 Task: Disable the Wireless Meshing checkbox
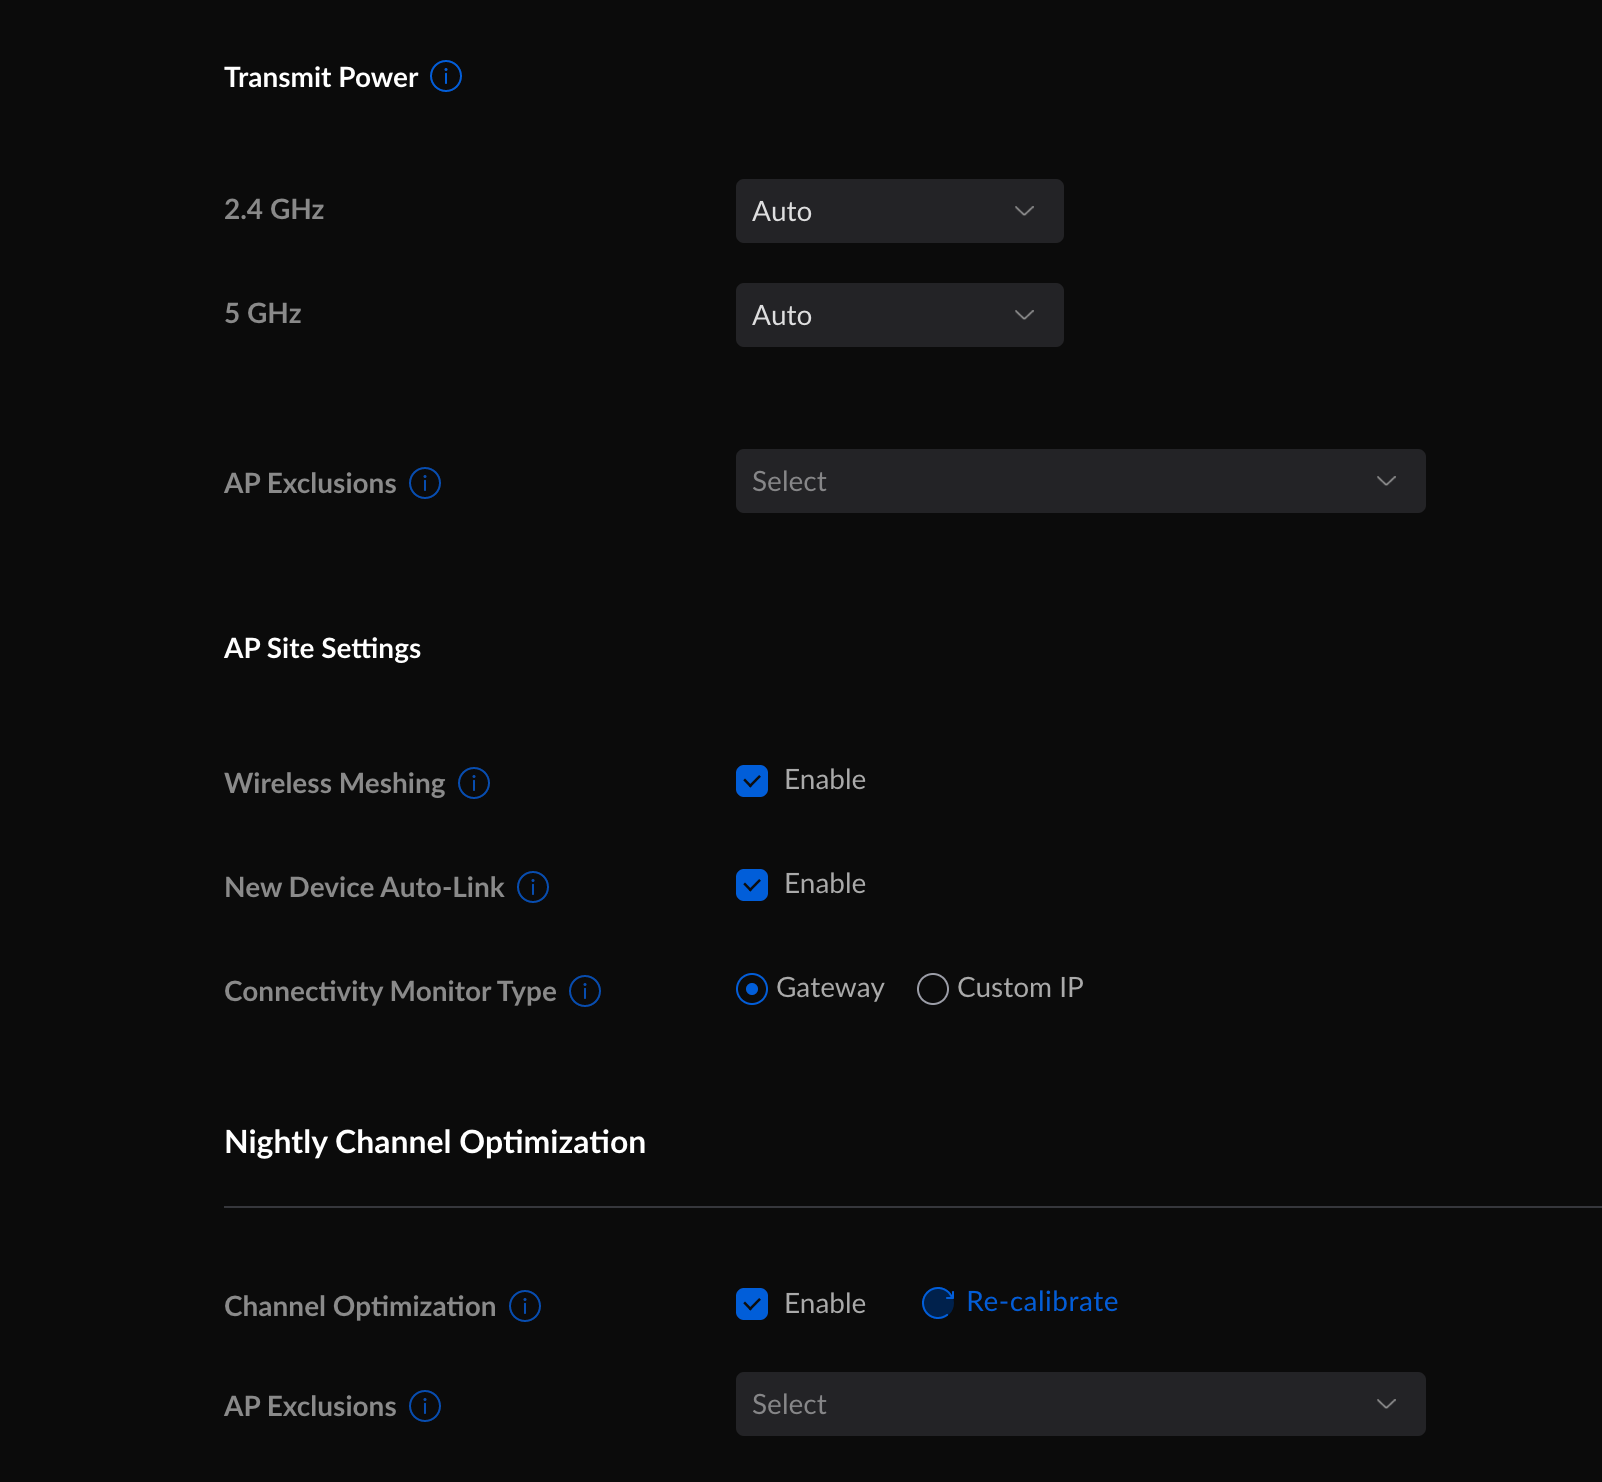point(752,781)
